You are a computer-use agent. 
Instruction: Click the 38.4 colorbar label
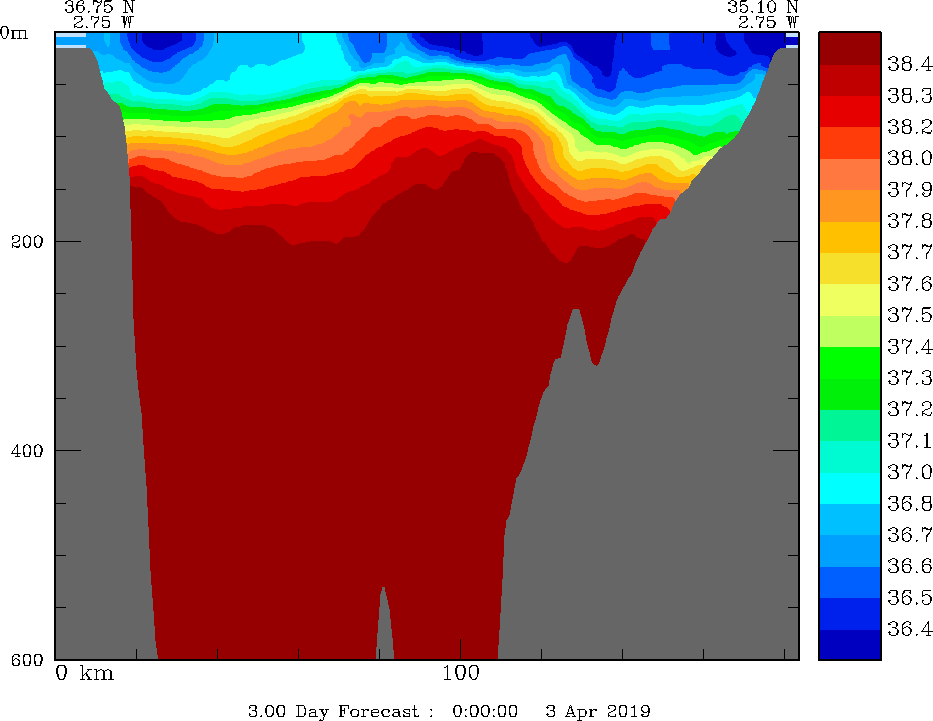909,65
